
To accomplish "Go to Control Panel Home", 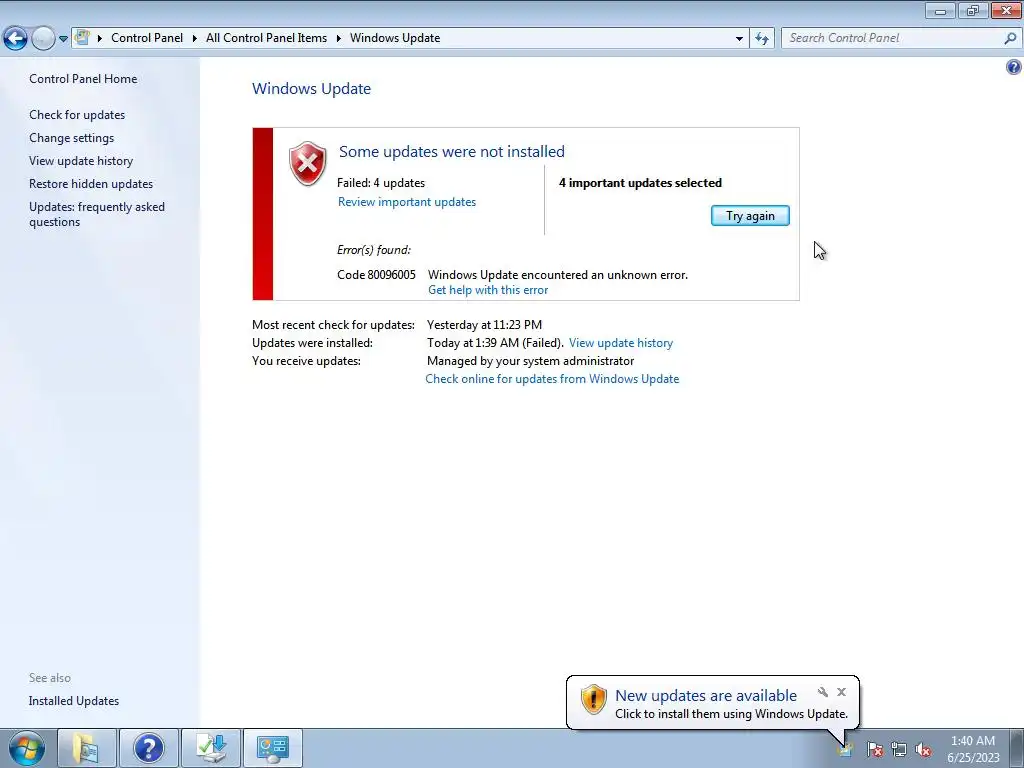I will (83, 79).
